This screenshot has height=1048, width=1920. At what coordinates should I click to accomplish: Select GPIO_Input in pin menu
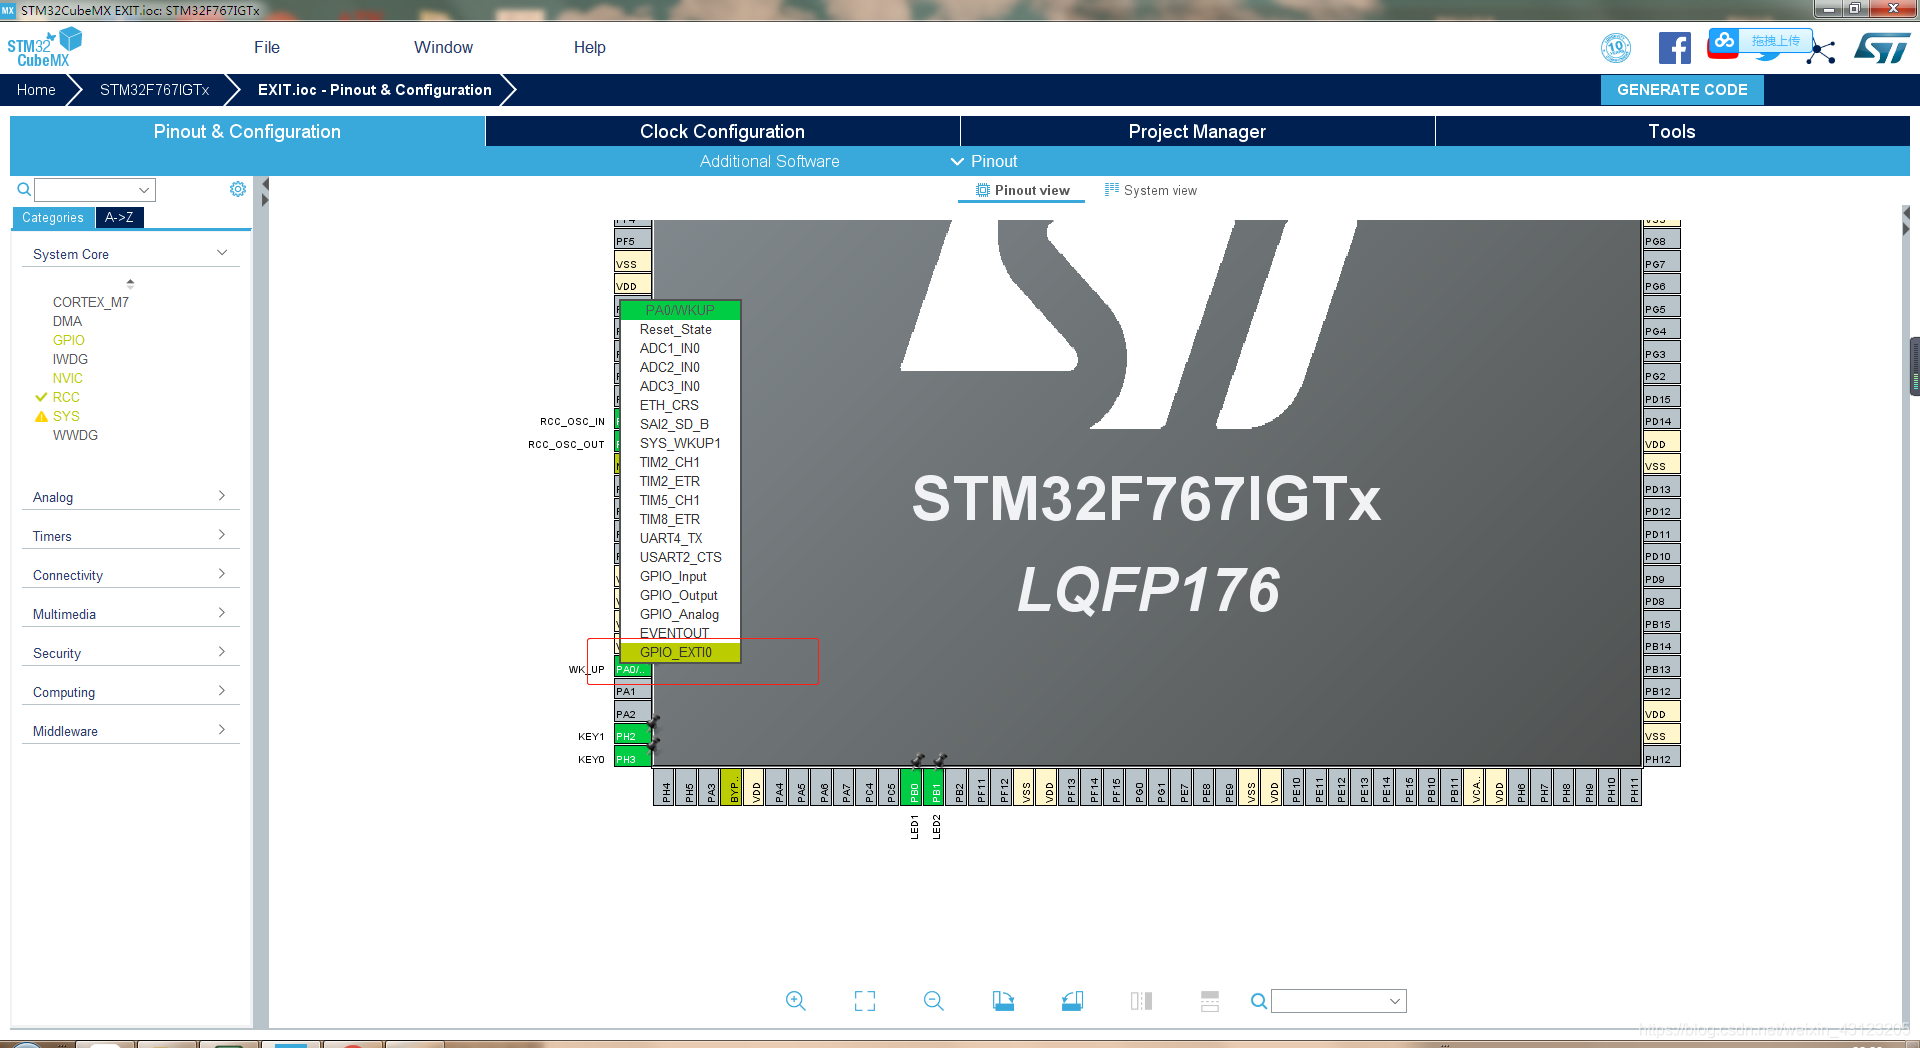click(x=680, y=576)
